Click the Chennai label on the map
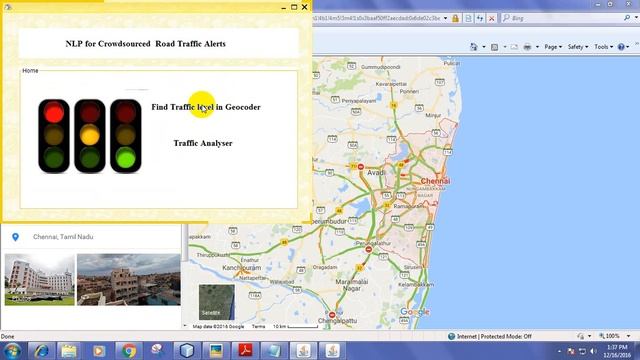This screenshot has width=640, height=360. tap(435, 181)
